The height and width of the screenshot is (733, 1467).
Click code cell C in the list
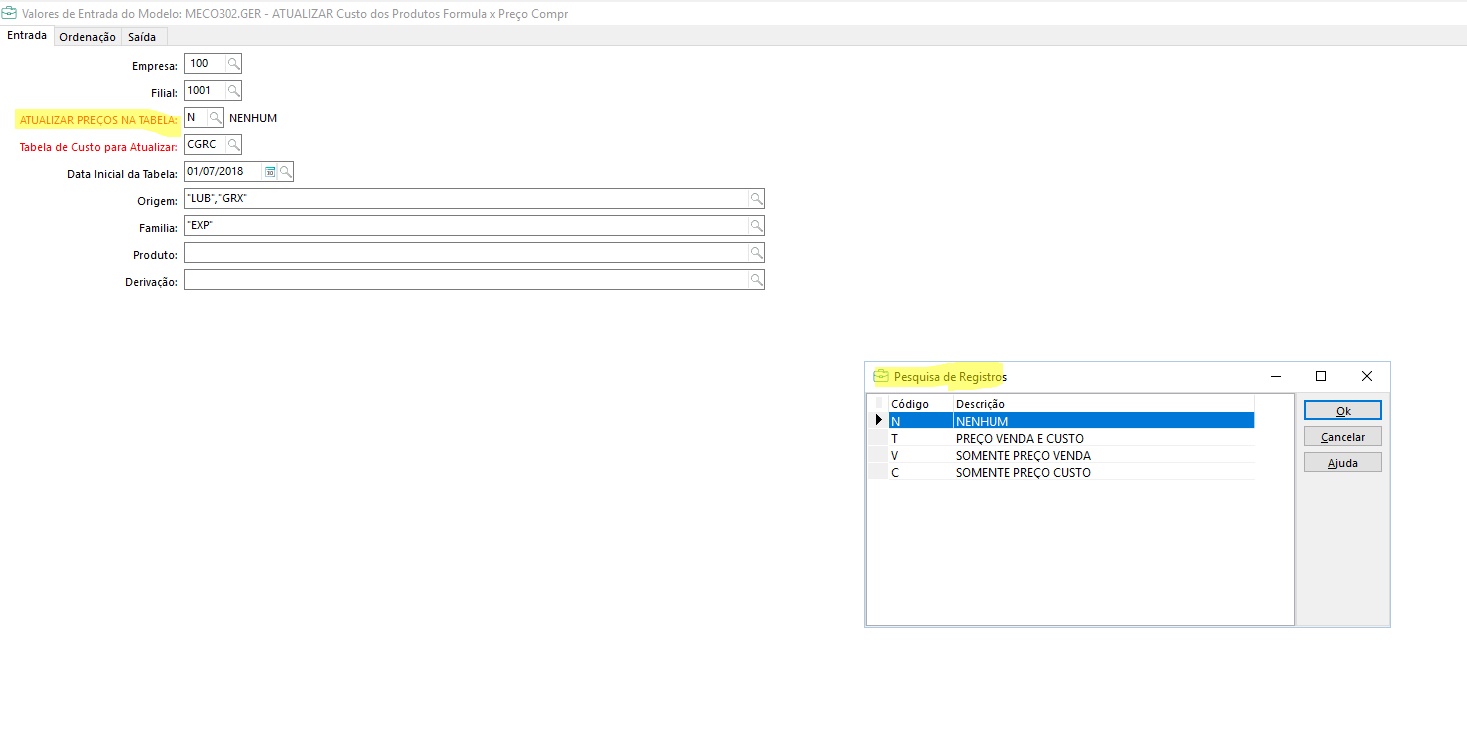(920, 472)
